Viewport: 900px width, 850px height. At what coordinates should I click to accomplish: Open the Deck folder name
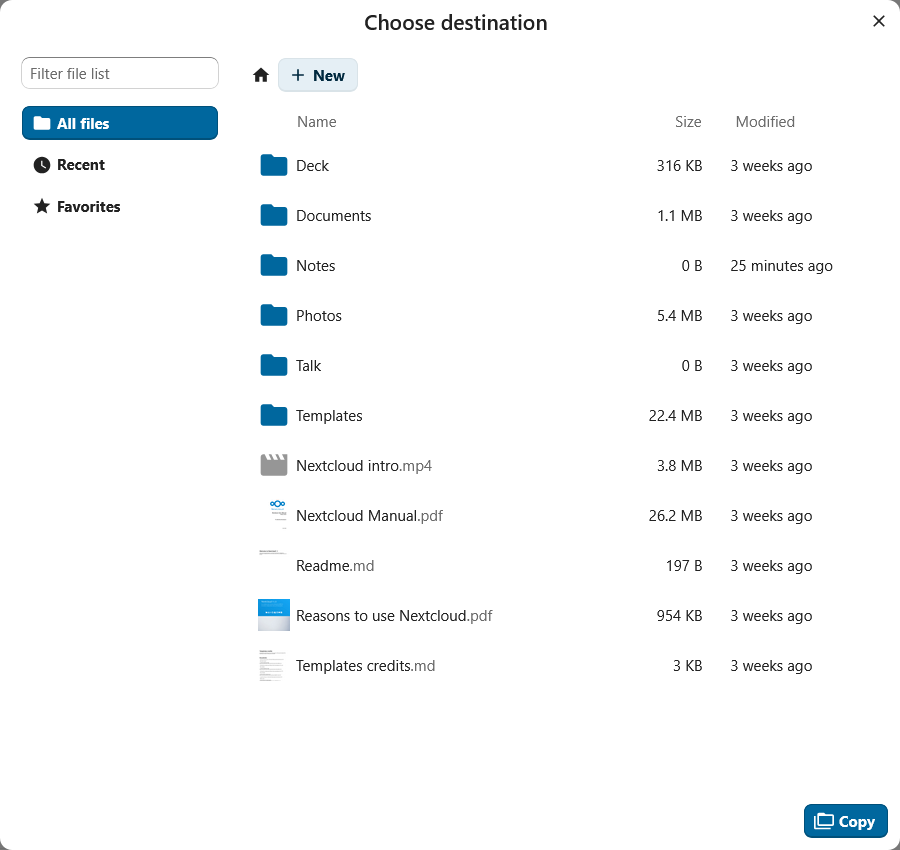tap(312, 166)
